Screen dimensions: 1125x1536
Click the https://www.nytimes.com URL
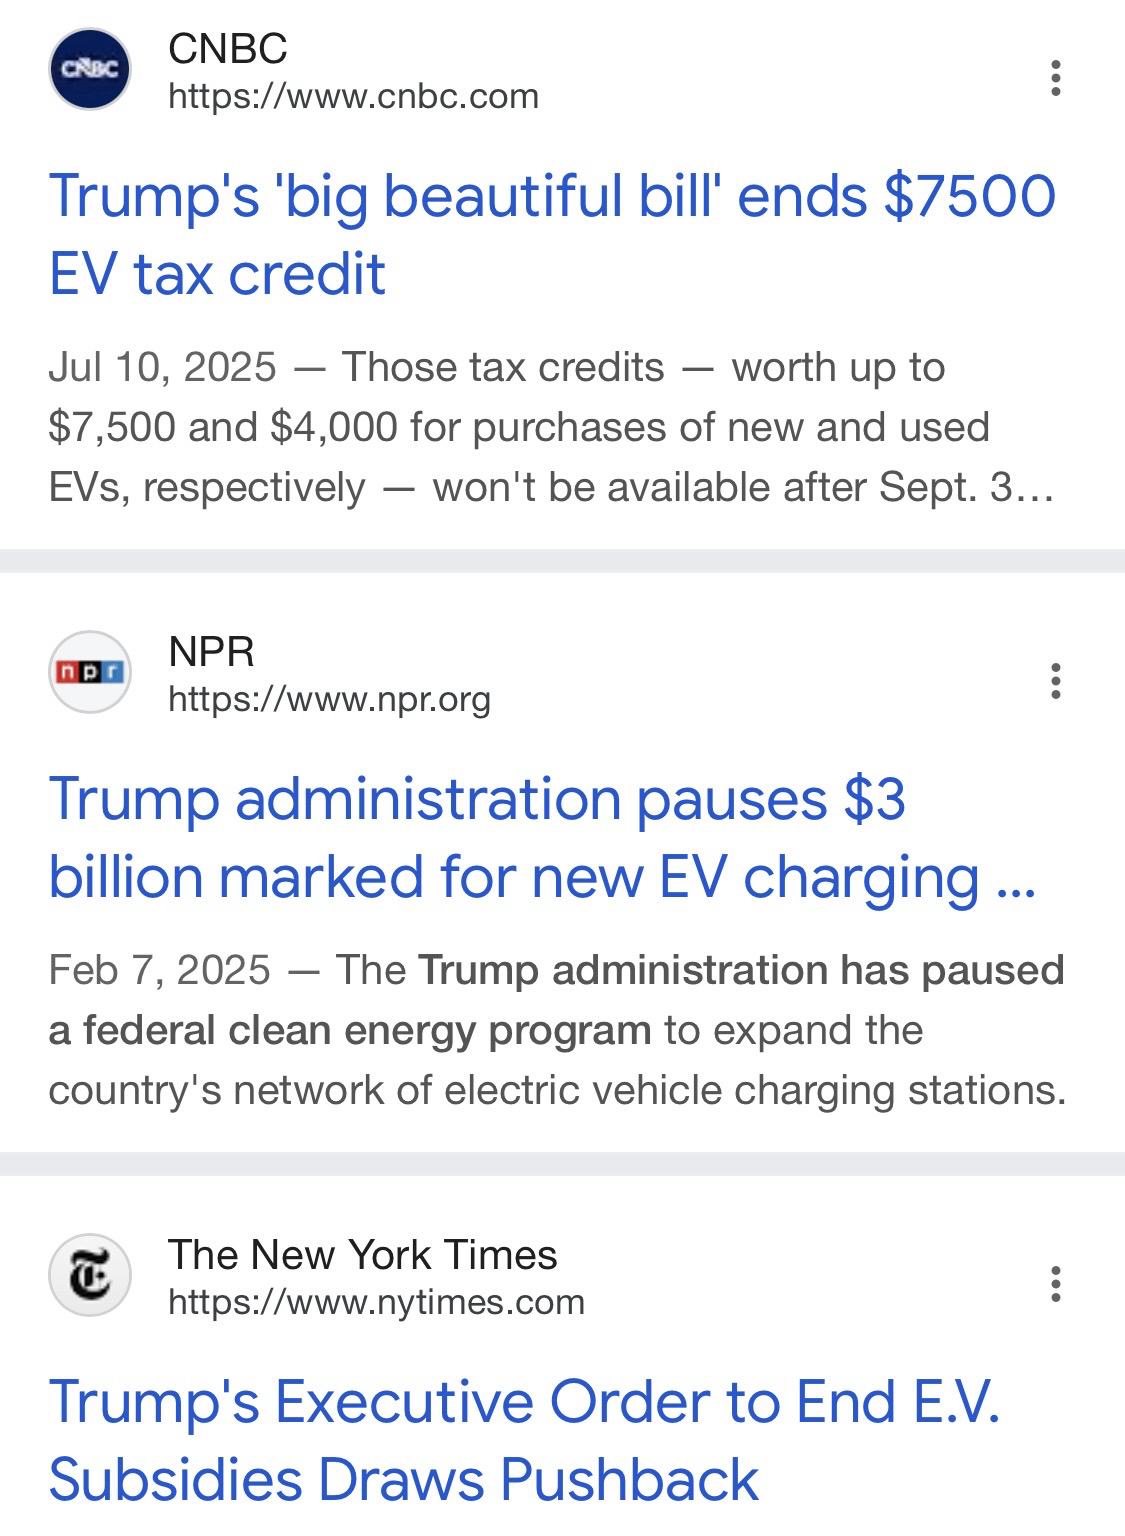pos(376,1303)
